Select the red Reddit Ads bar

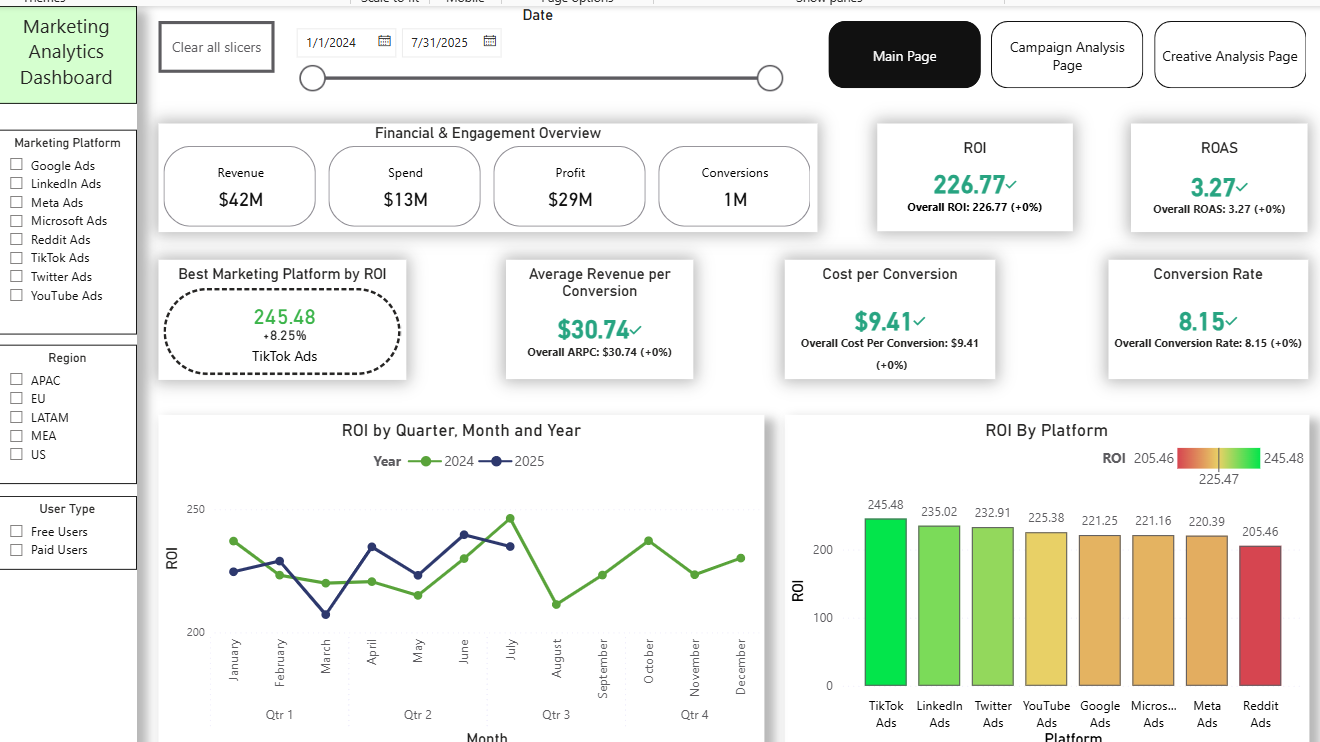point(1260,615)
